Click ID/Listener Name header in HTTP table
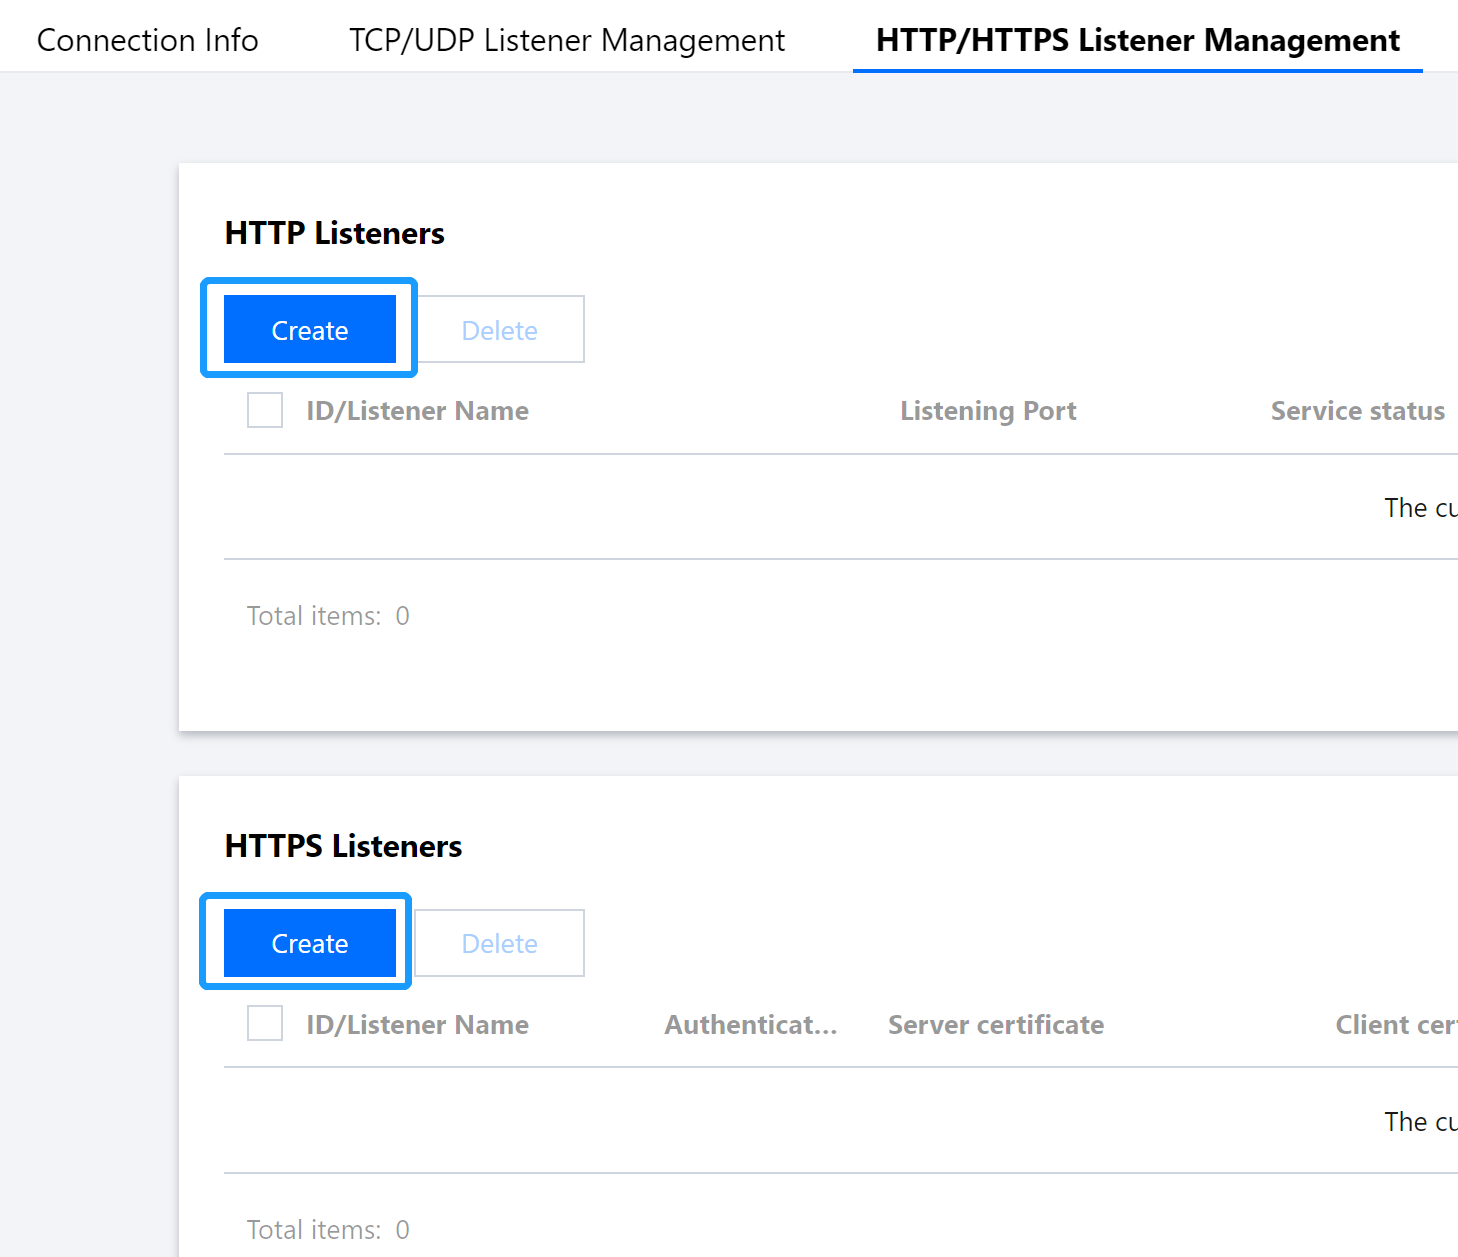The width and height of the screenshot is (1458, 1257). coord(417,411)
